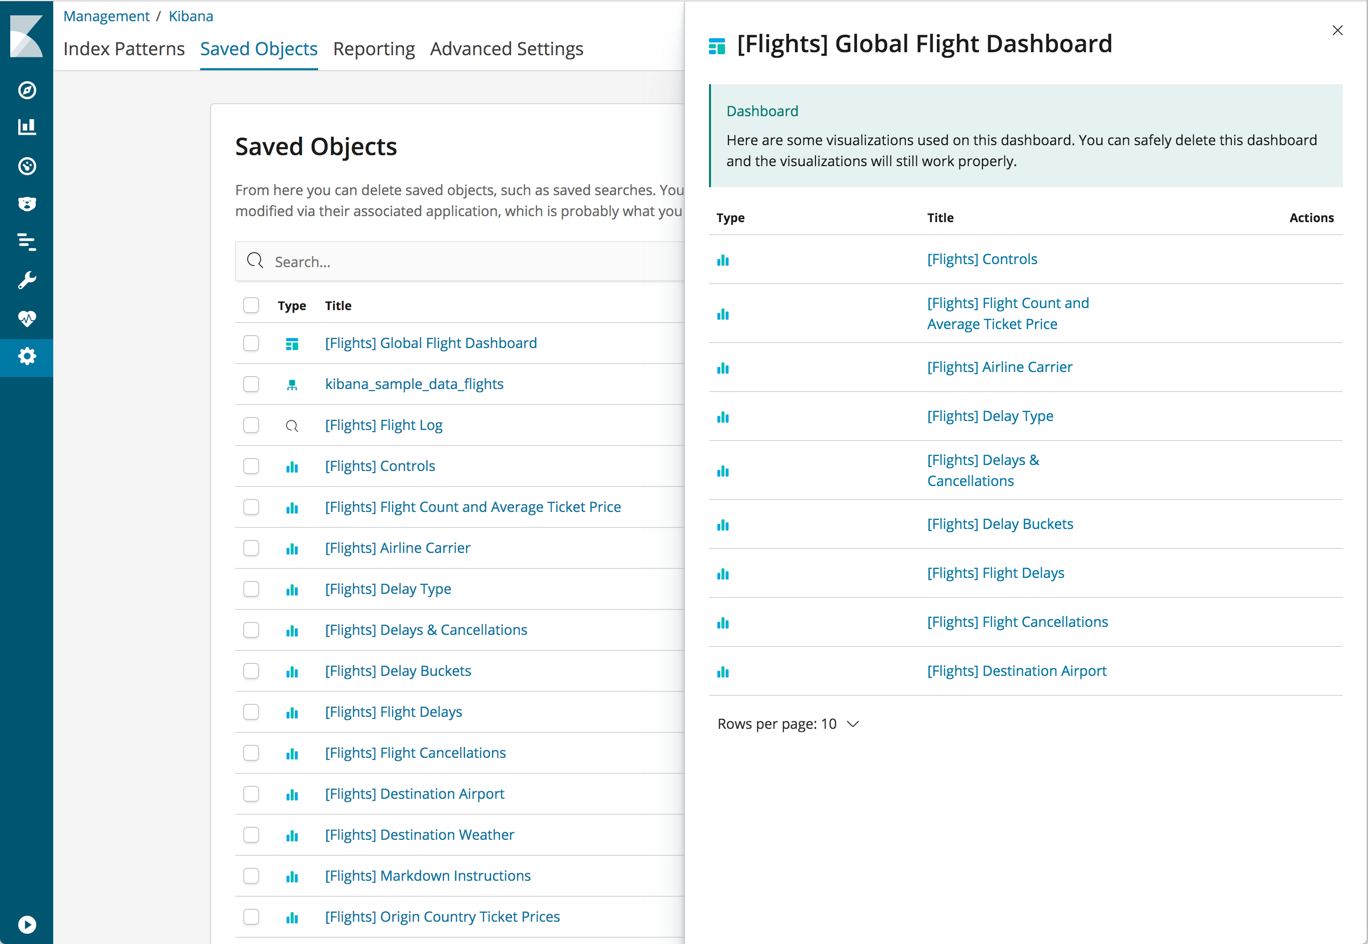
Task: Tick the checkbox for Flight Log
Action: (x=251, y=425)
